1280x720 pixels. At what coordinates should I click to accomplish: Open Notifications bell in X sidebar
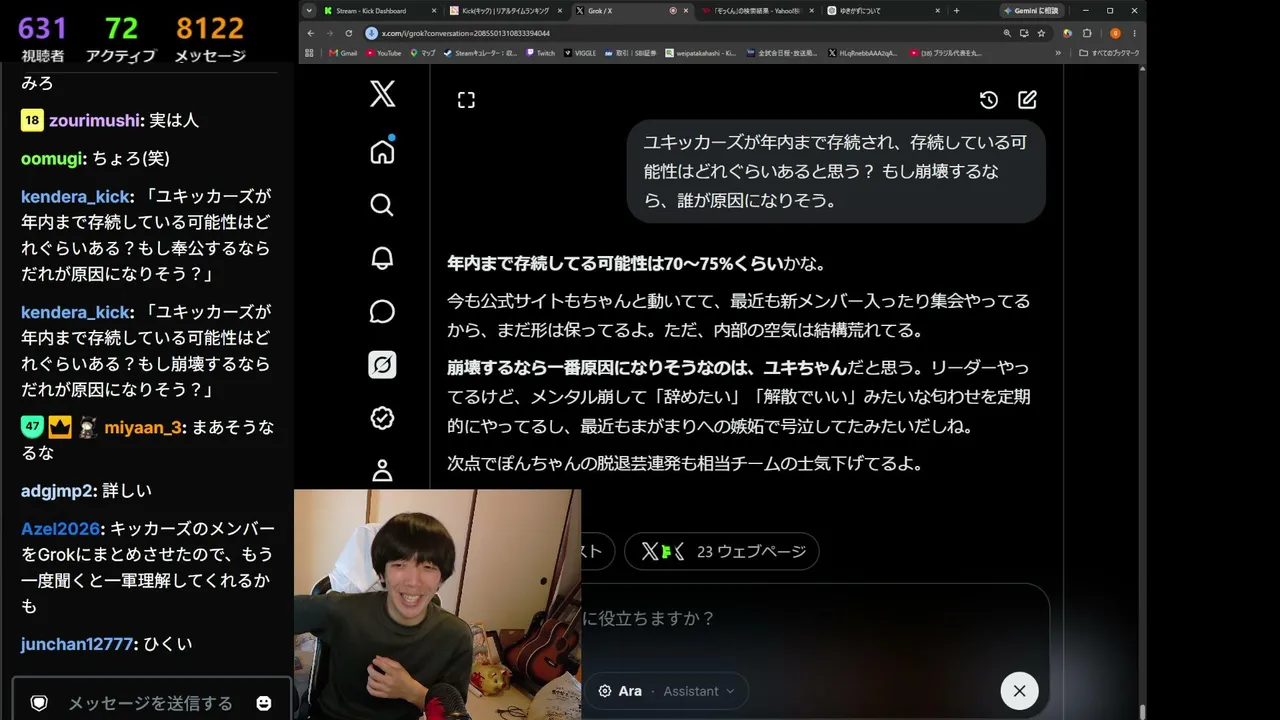(x=382, y=258)
